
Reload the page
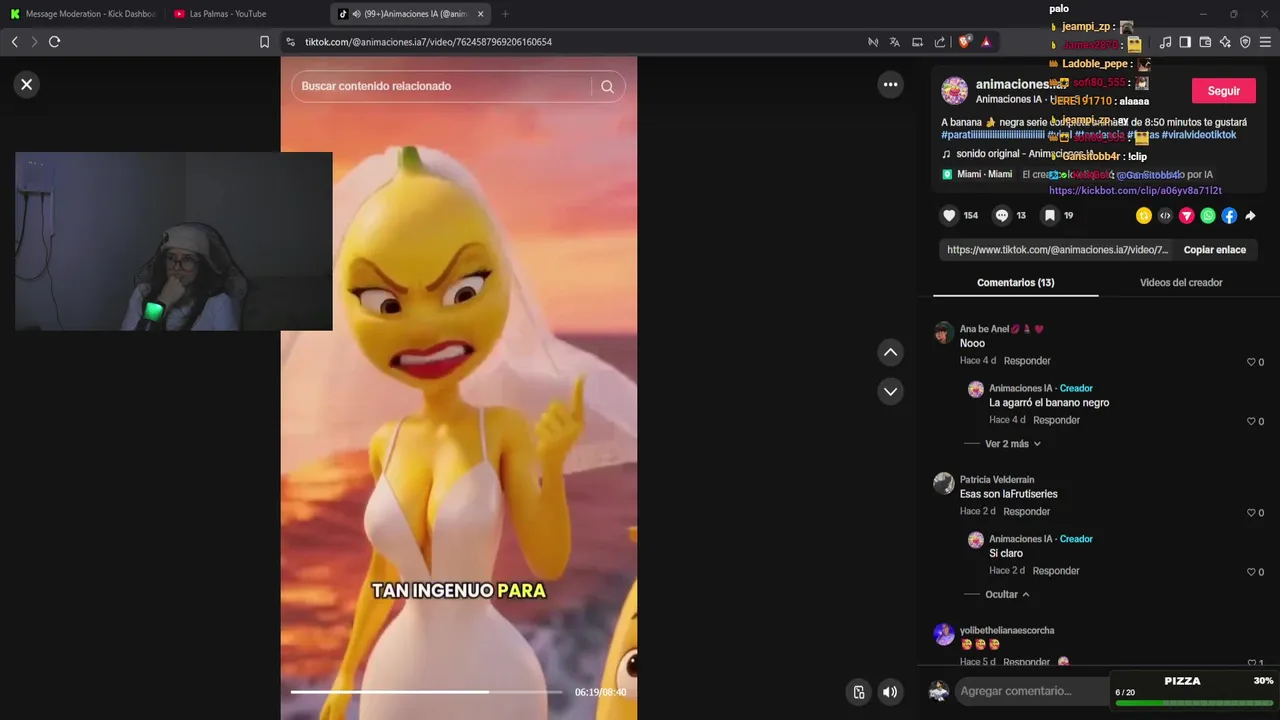point(54,42)
